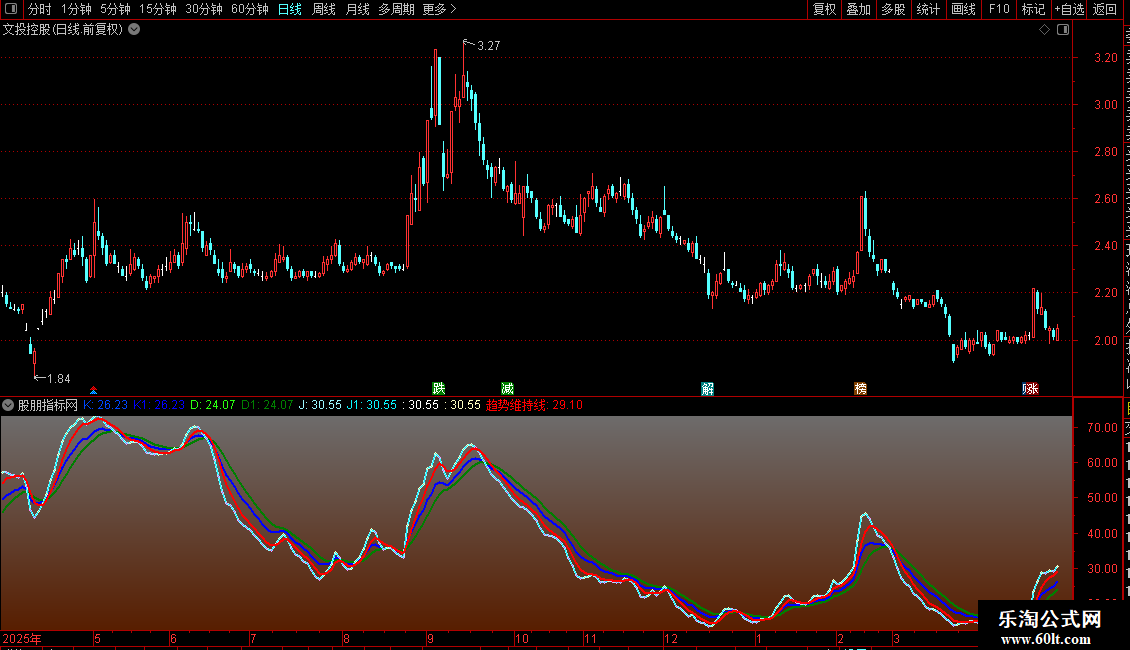Click the D: 24.07 indicator value
Image resolution: width=1130 pixels, height=650 pixels.
click(213, 405)
